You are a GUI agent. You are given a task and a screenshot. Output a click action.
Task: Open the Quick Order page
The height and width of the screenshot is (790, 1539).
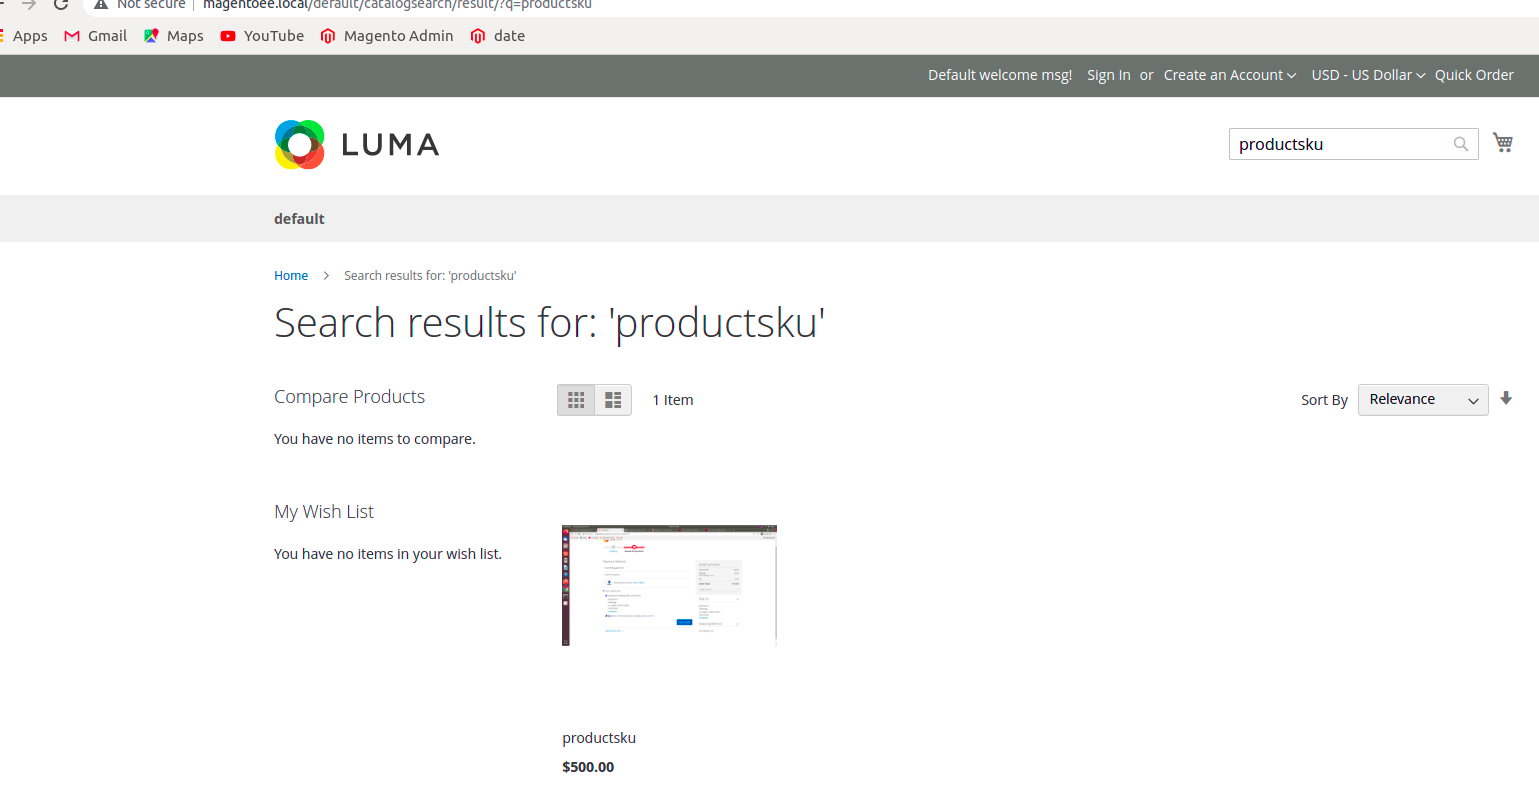(1474, 75)
